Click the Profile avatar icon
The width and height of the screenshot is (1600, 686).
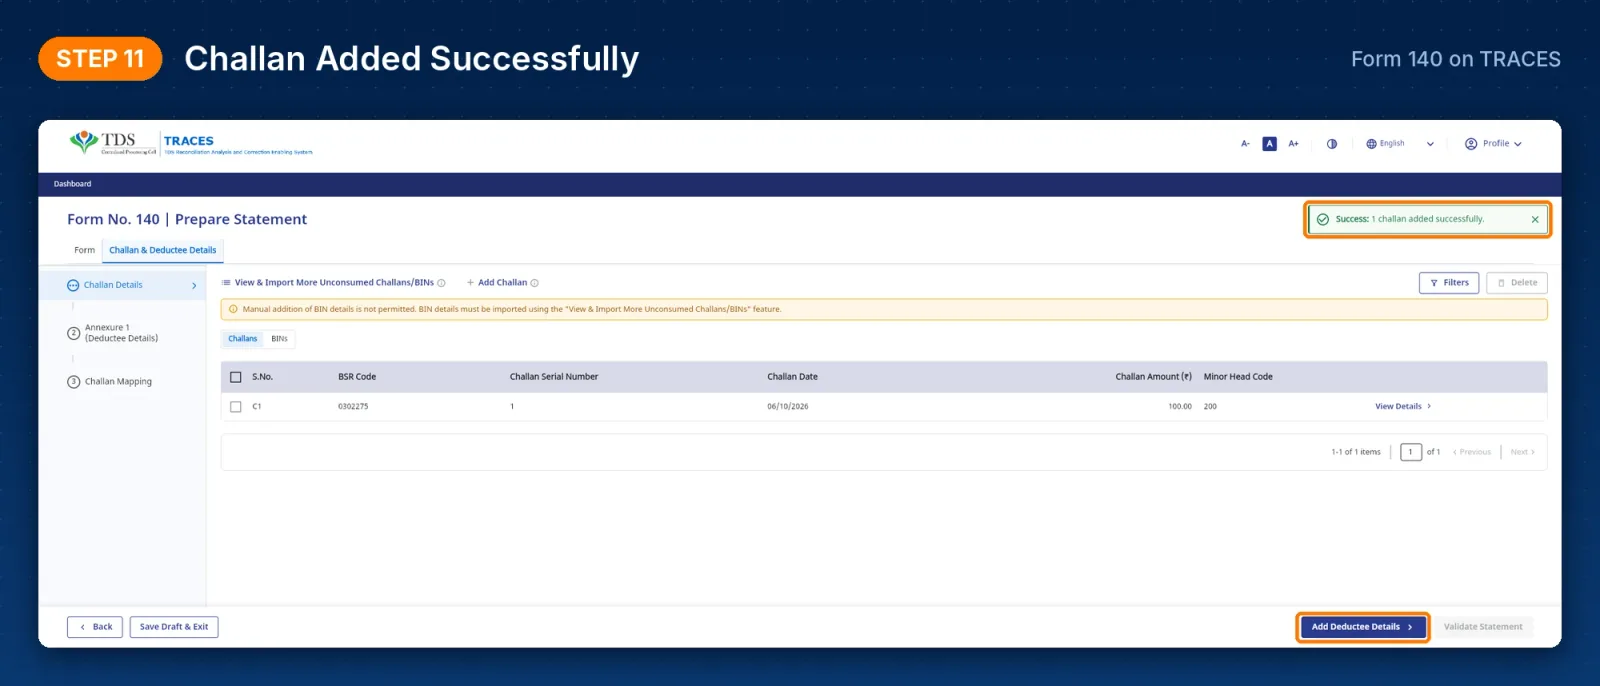pyautogui.click(x=1471, y=144)
